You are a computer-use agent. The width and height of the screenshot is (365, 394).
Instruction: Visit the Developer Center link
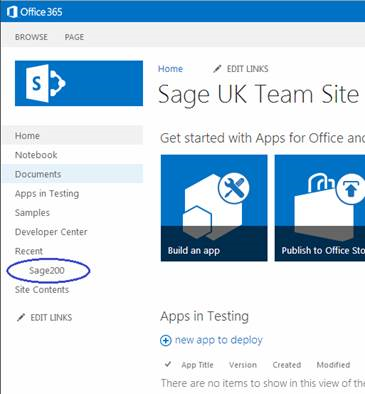[x=51, y=232]
